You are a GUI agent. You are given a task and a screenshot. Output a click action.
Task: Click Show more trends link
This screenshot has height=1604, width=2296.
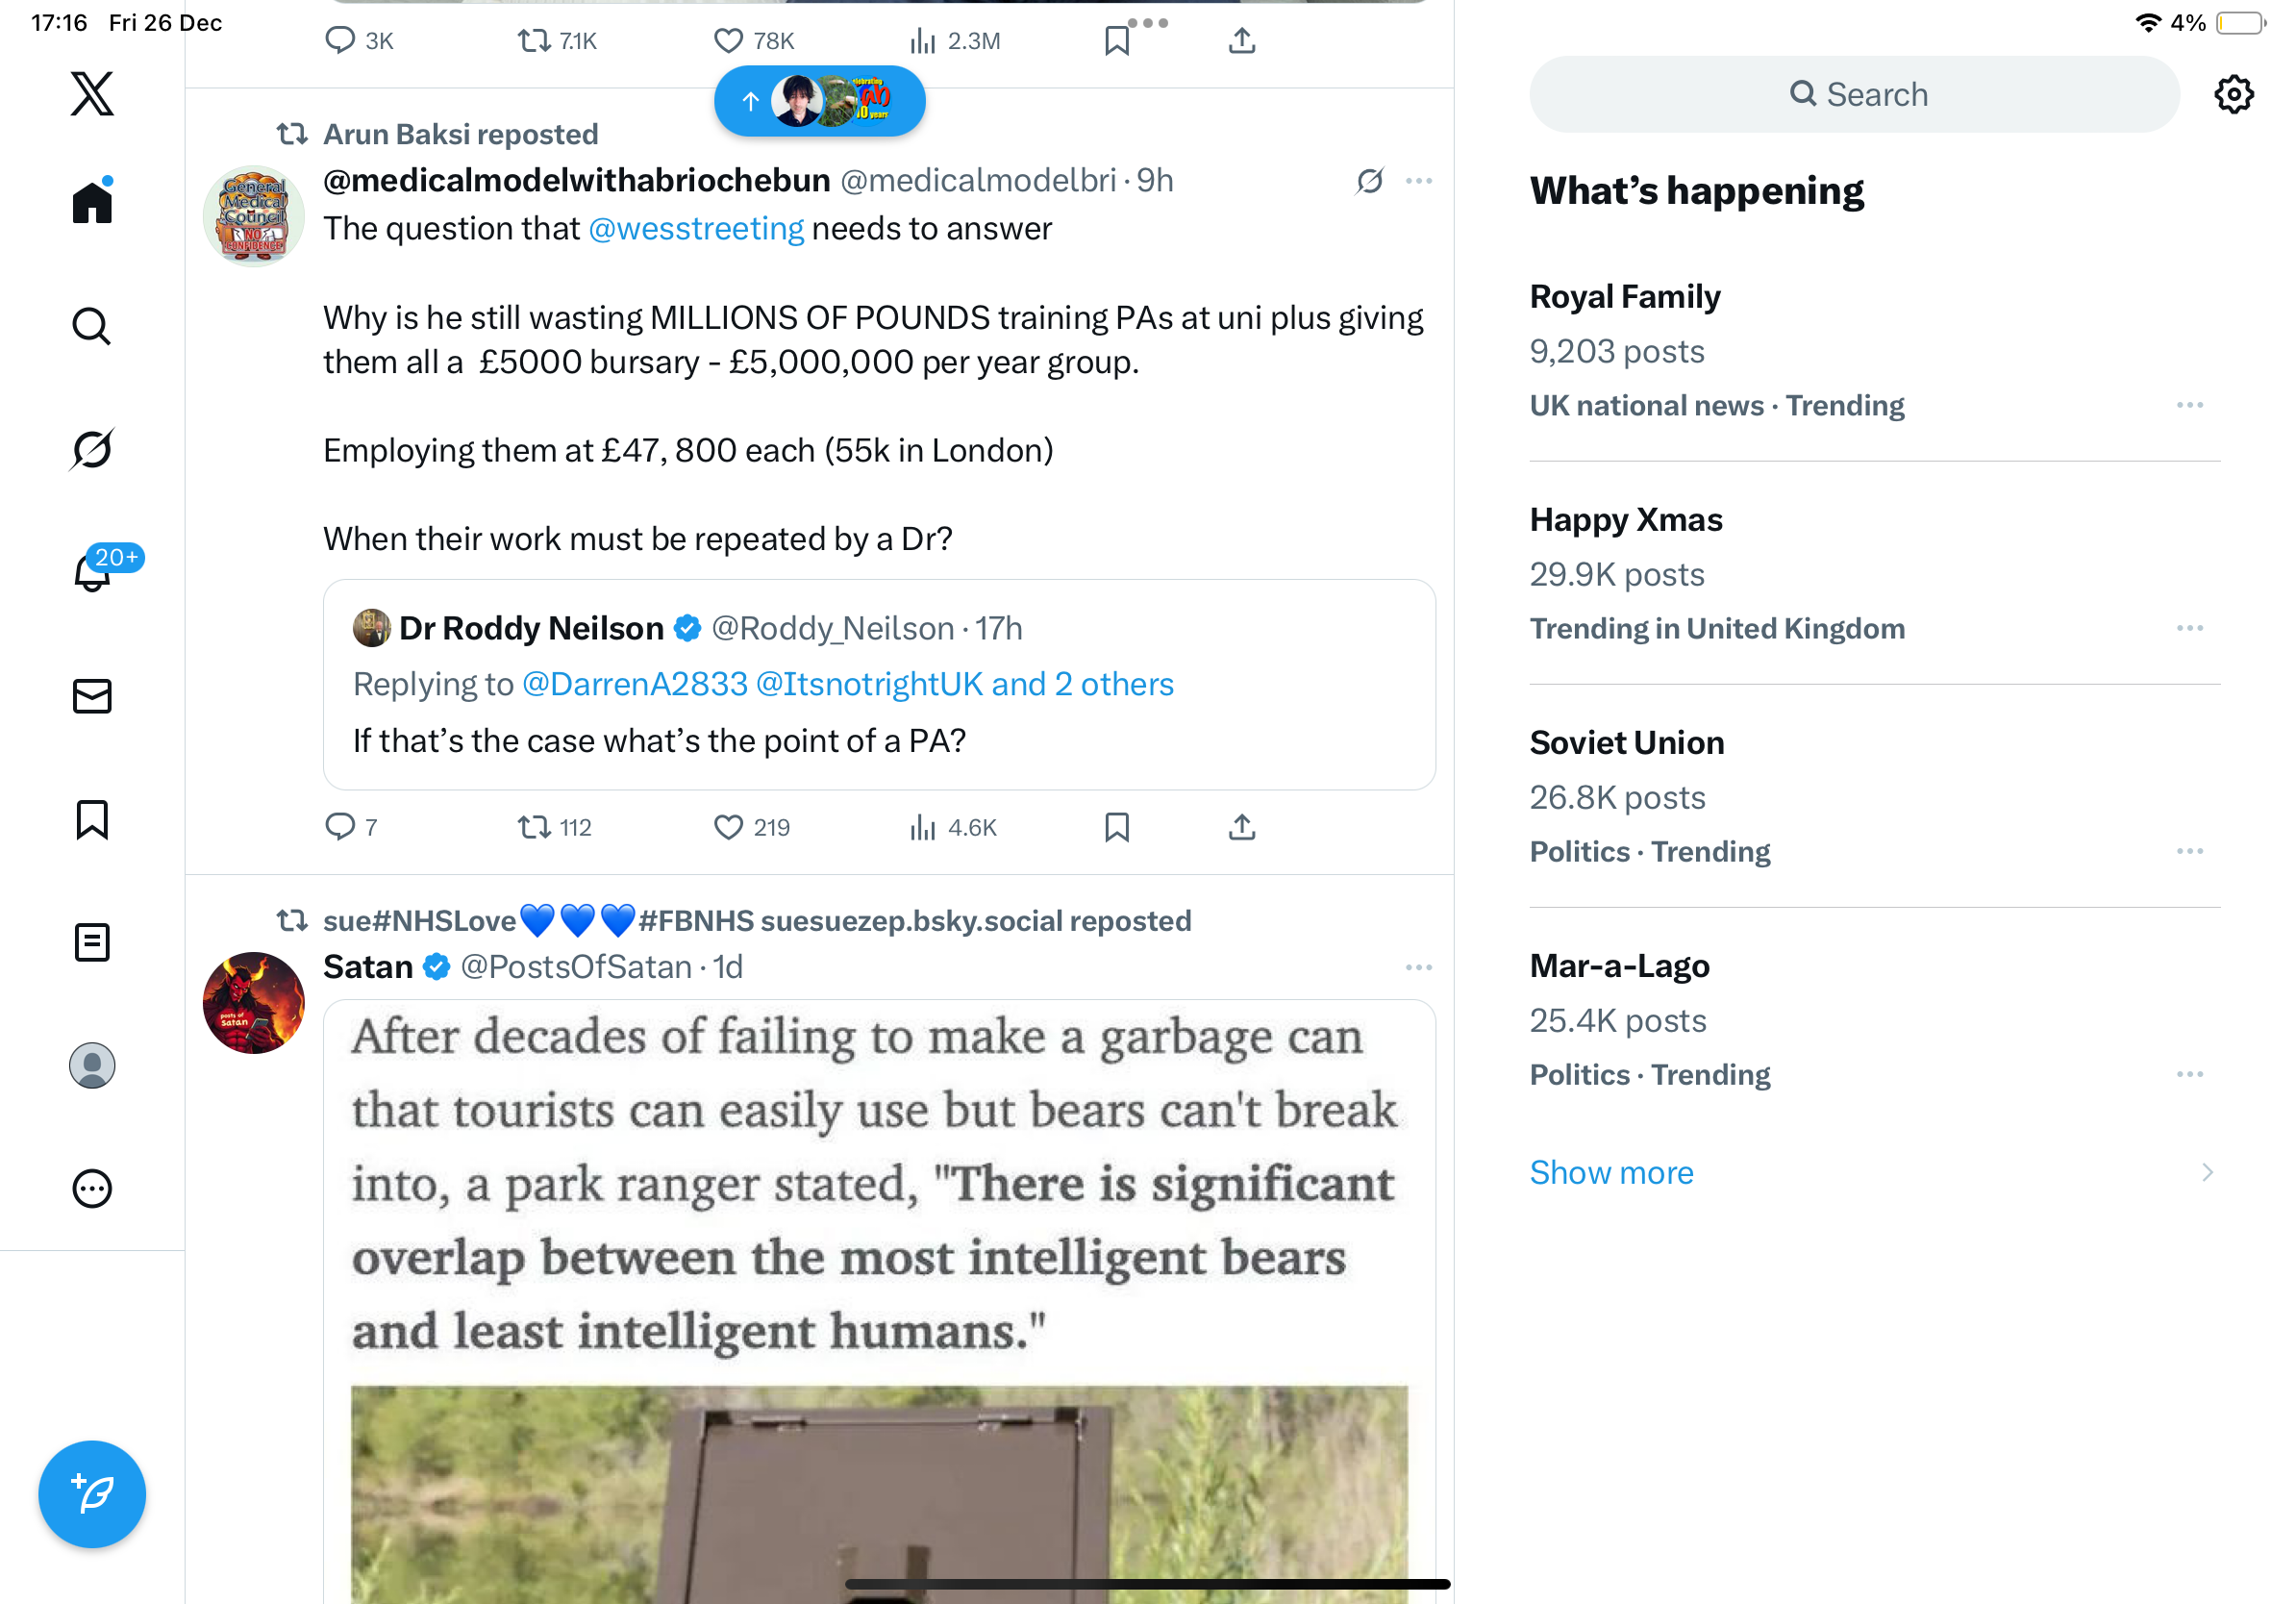[x=1611, y=1172]
